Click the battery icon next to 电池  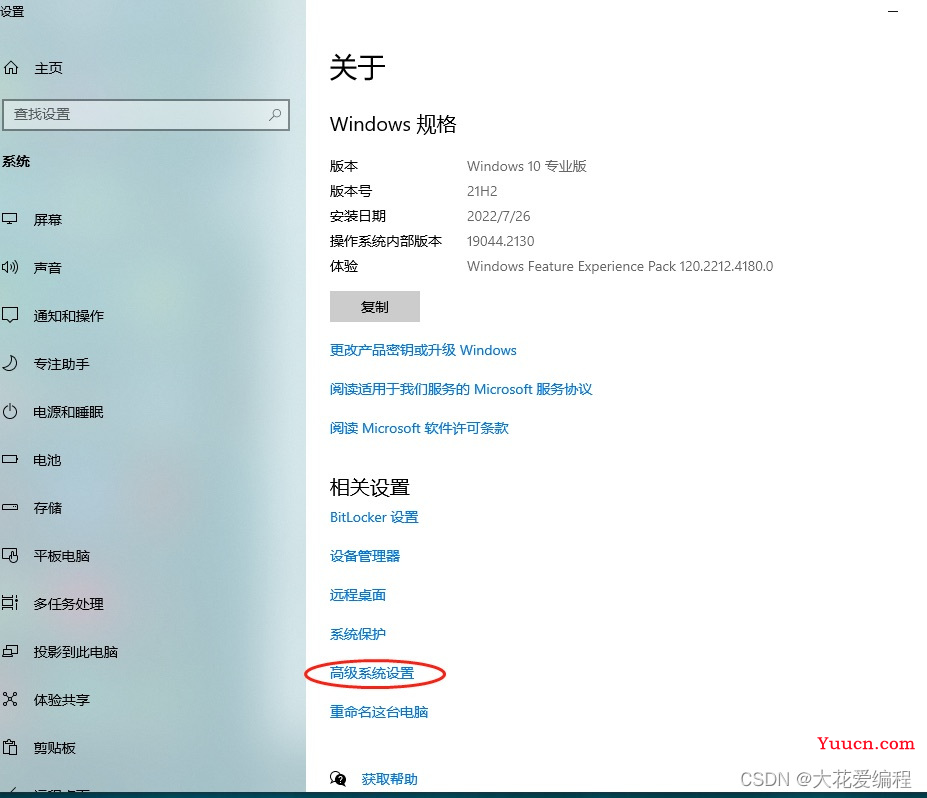tap(10, 459)
